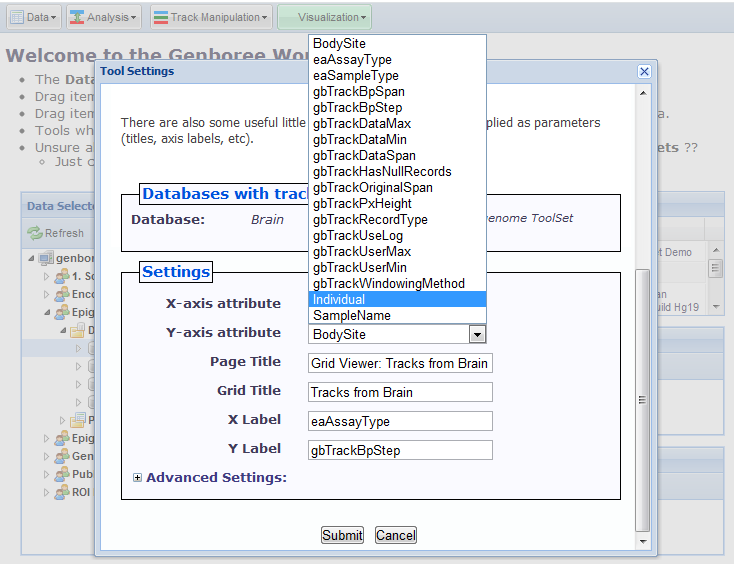Select gbTrackUseLog list option
Image resolution: width=734 pixels, height=564 pixels.
398,235
